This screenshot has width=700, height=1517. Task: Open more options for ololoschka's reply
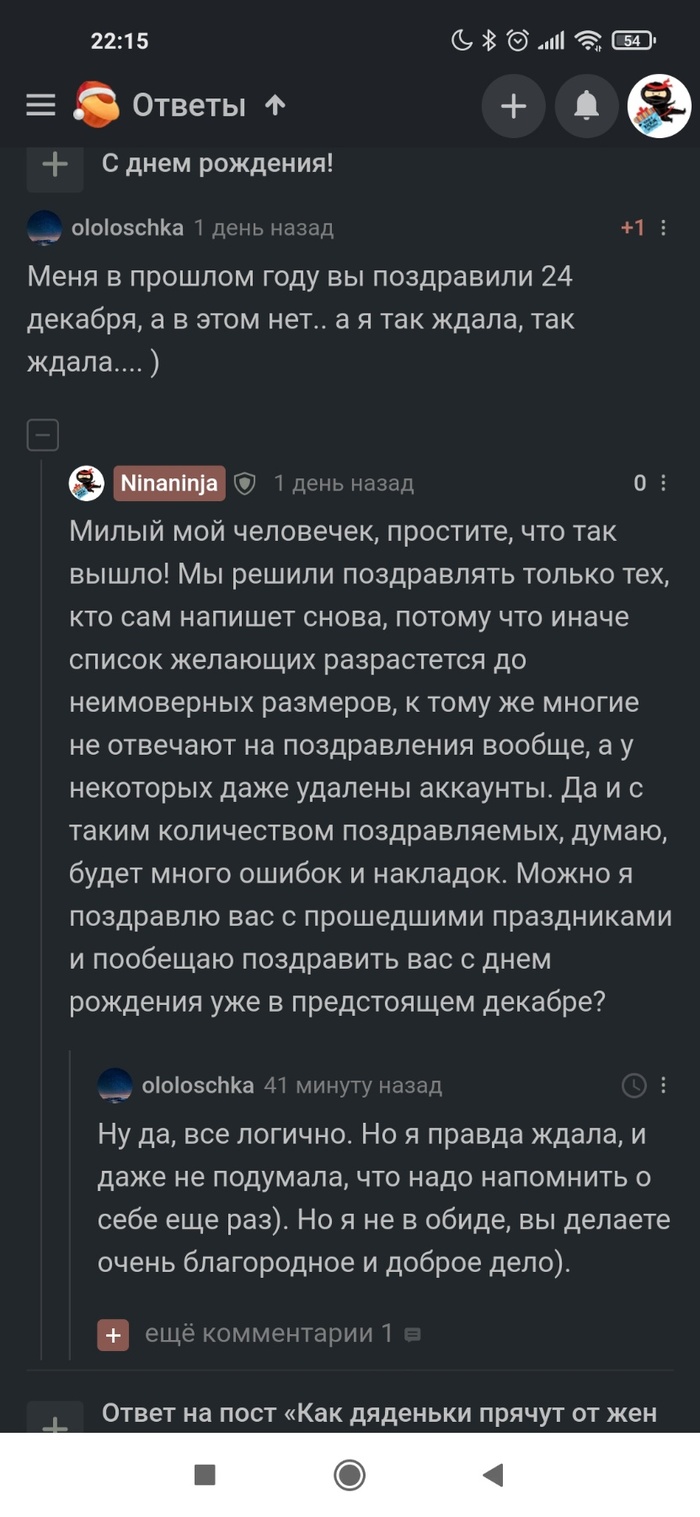point(664,1085)
